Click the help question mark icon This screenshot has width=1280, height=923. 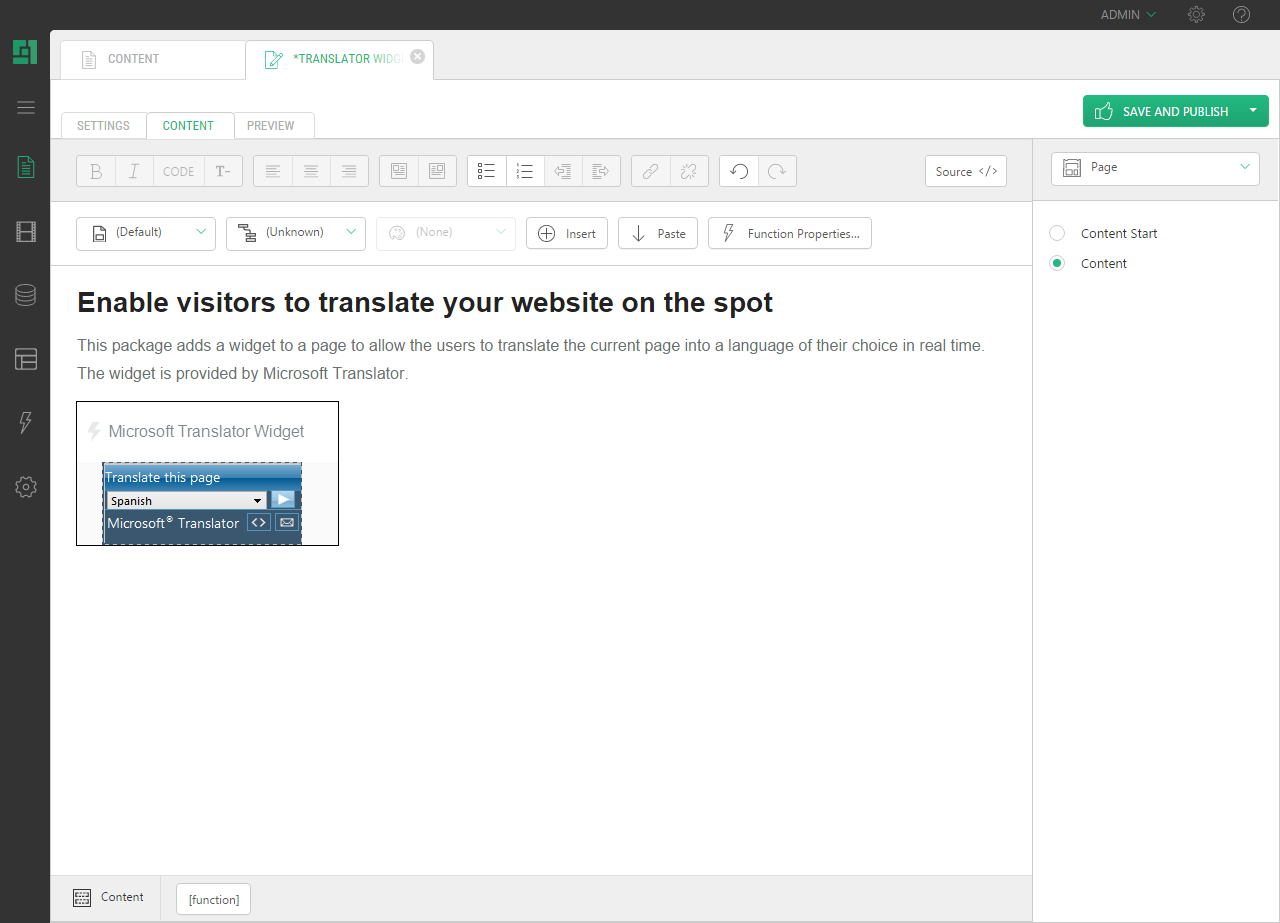(x=1241, y=15)
